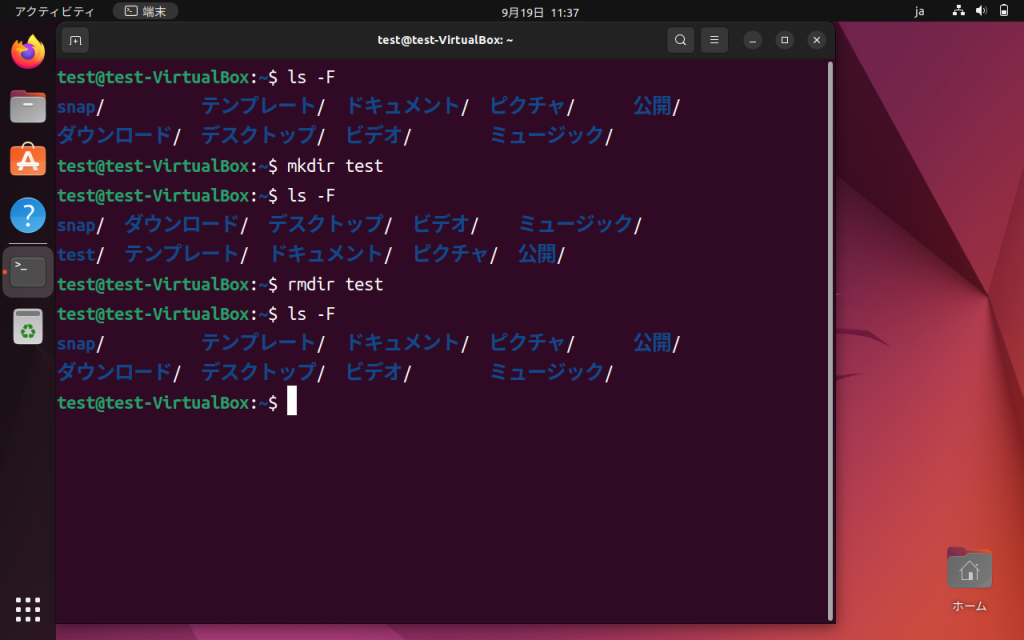Open the アクティビティ overview
The image size is (1024, 640).
[x=54, y=12]
